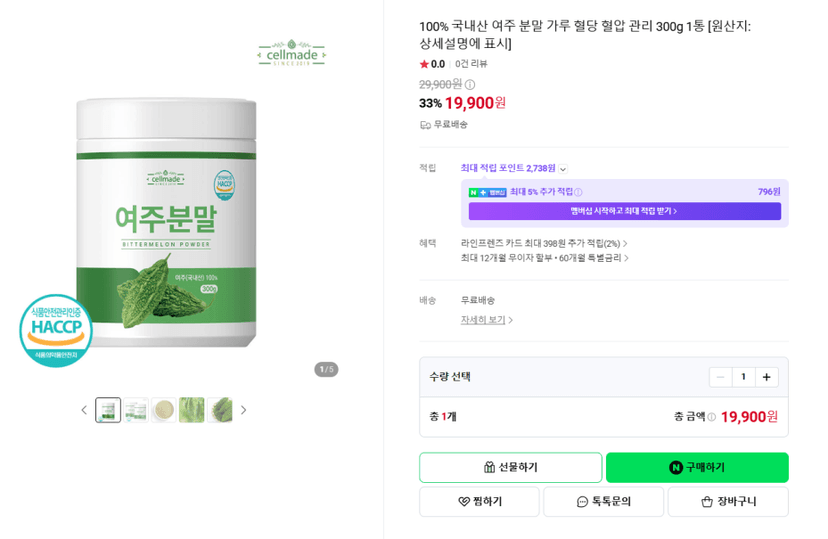This screenshot has height=539, width=828.
Task: Show next product image with right arrow
Action: [243, 410]
